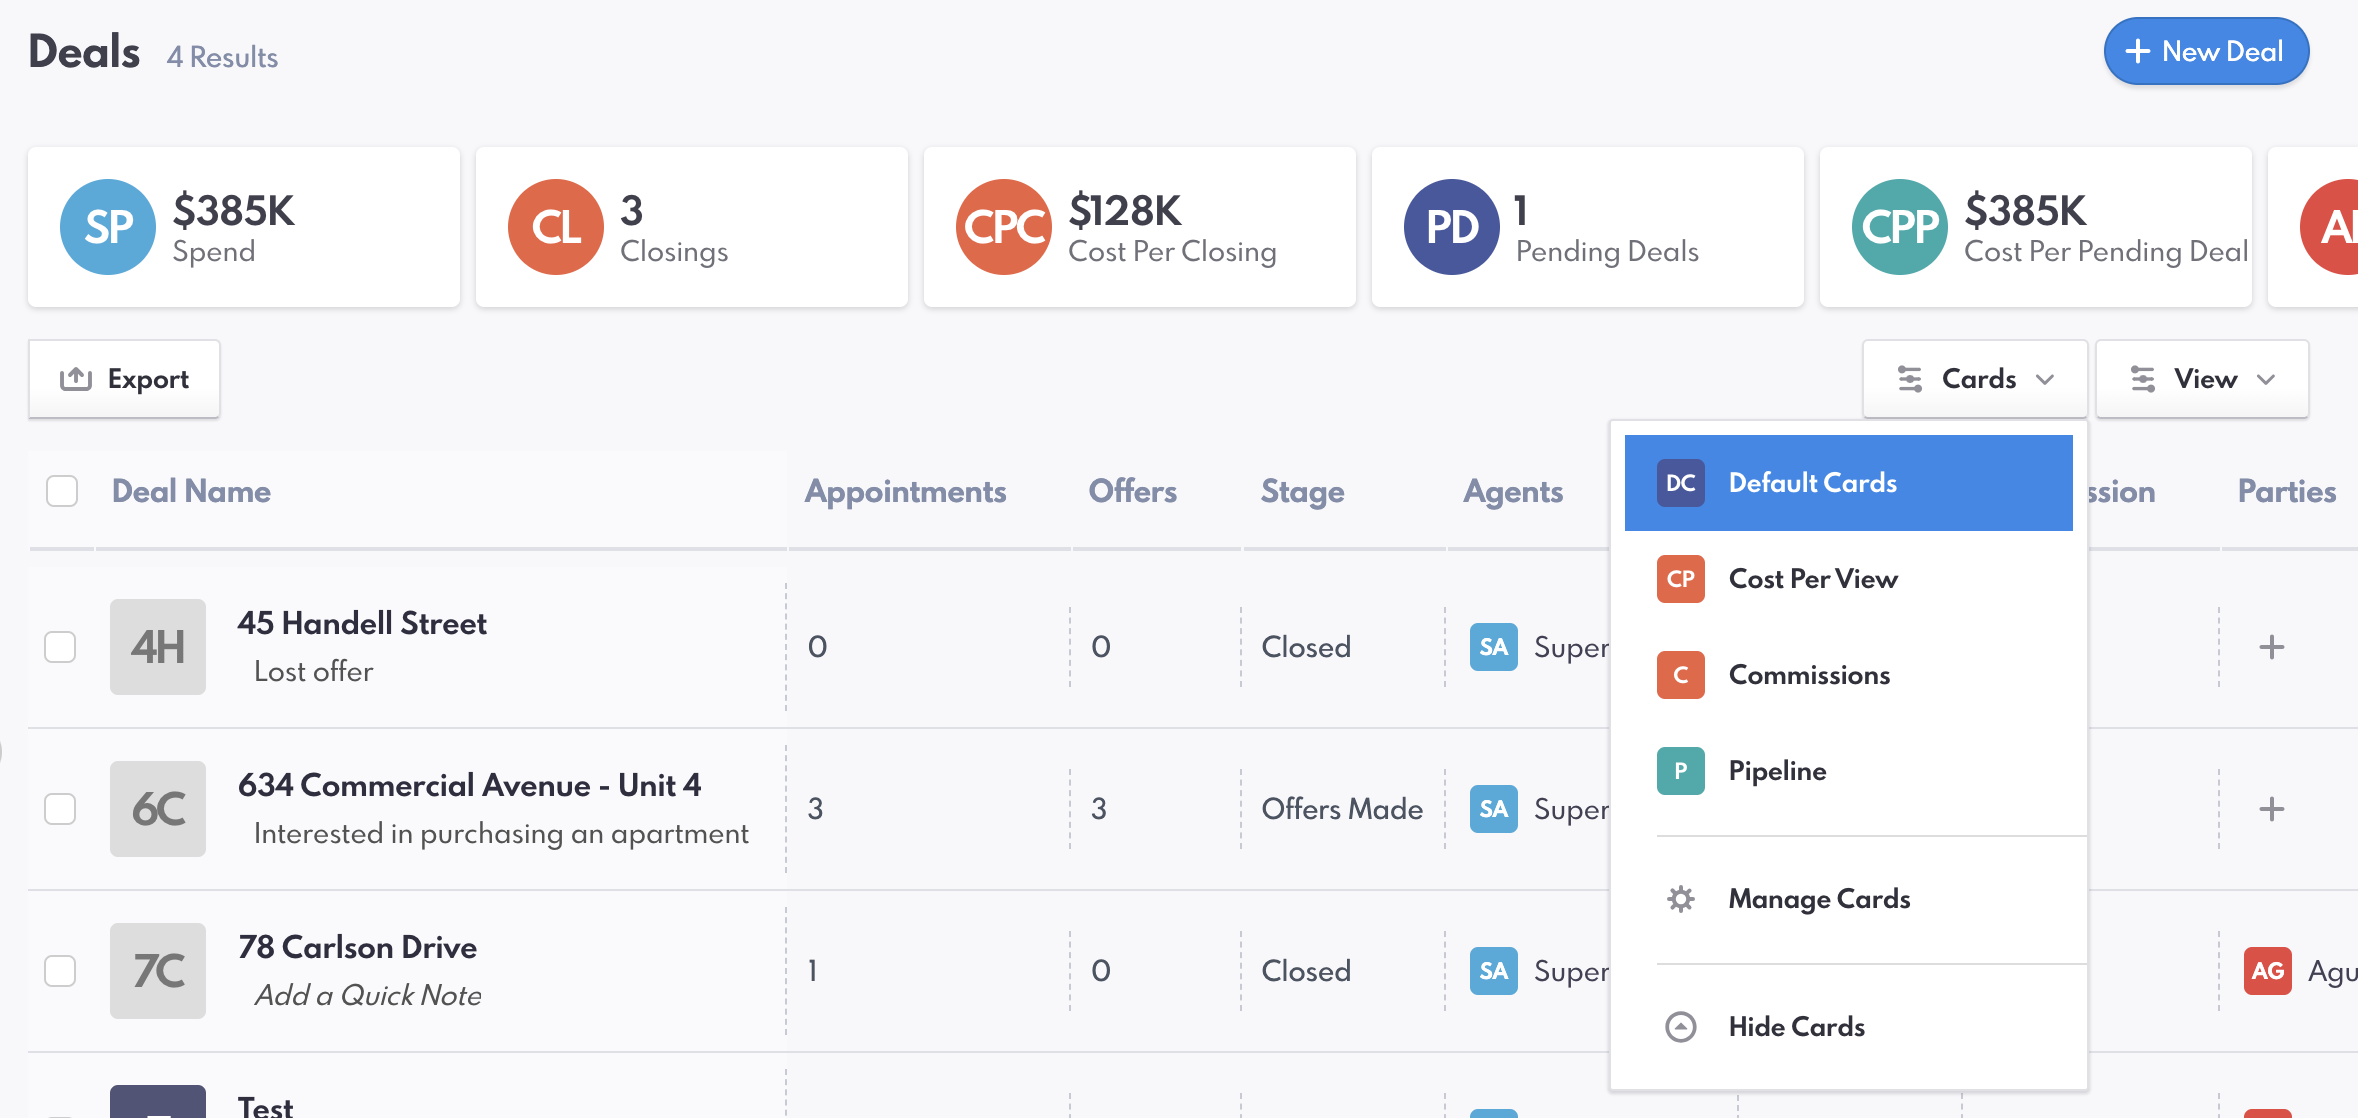Expand the View dropdown
This screenshot has height=1118, width=2358.
tap(2202, 379)
